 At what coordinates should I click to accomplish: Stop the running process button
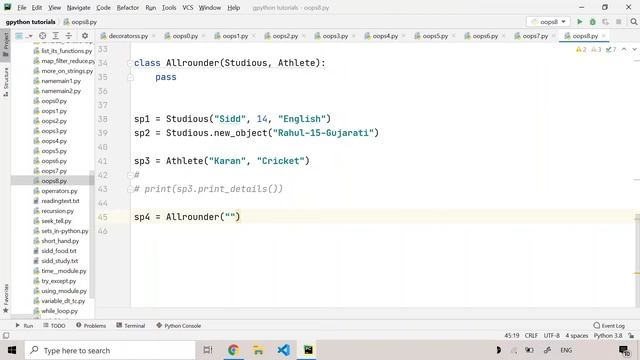619,22
